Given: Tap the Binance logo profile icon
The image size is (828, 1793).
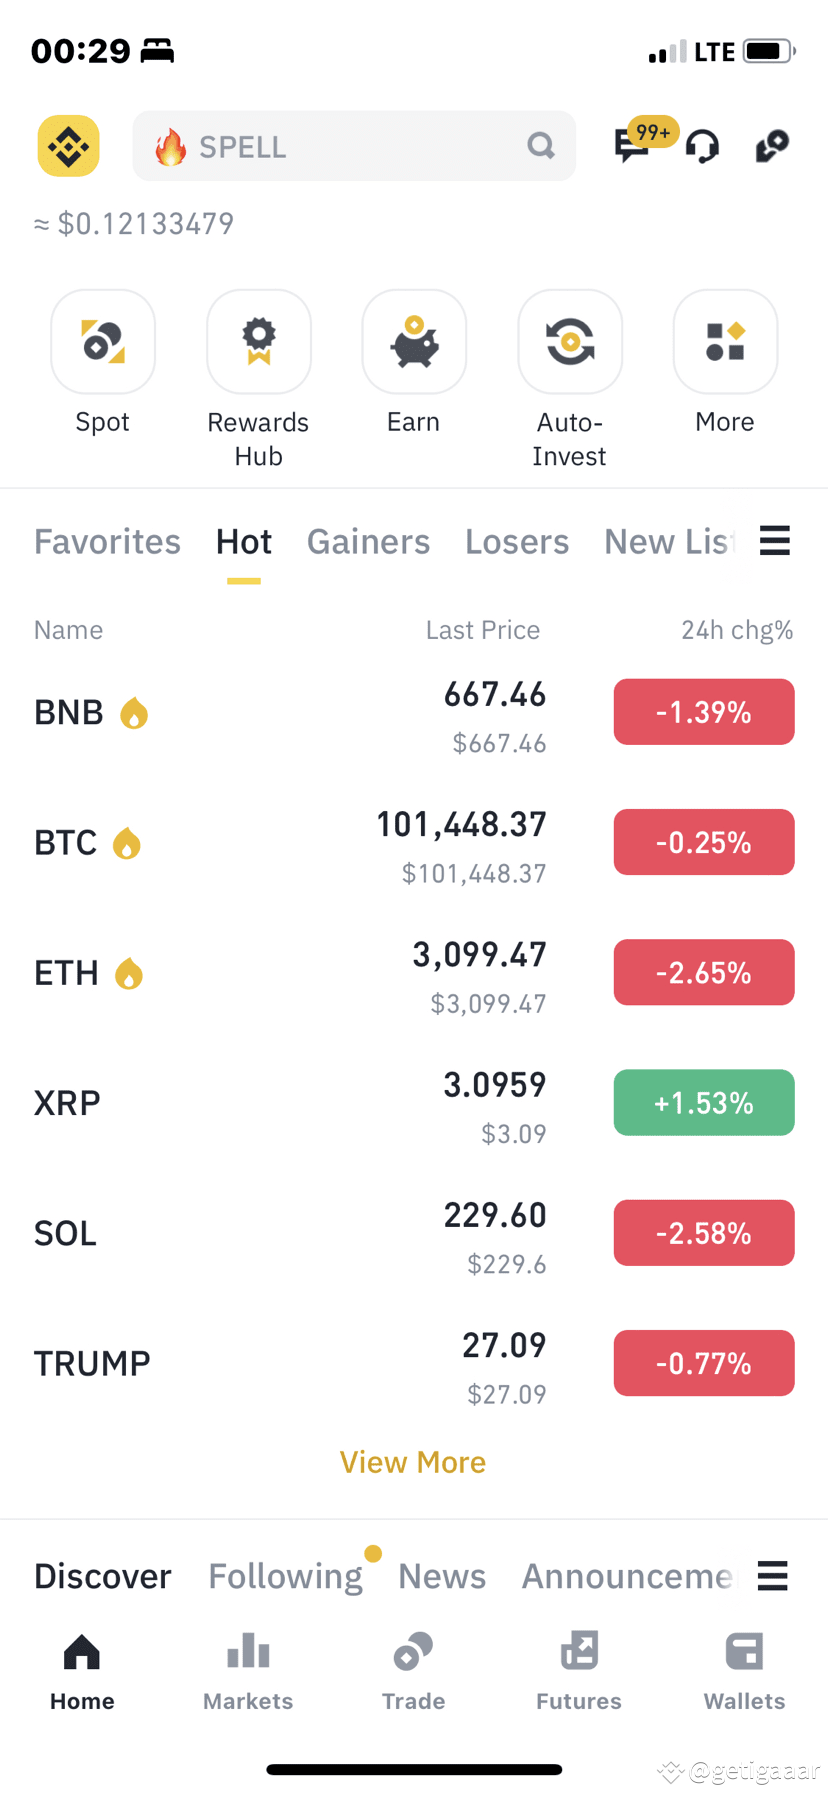Looking at the screenshot, I should 68,146.
